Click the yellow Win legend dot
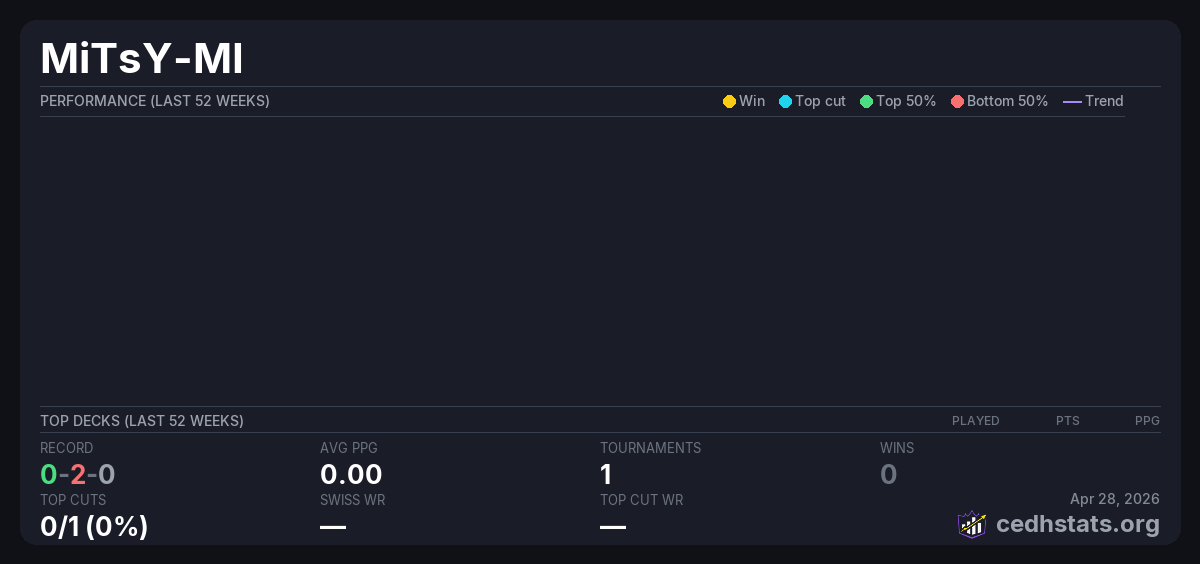 (729, 101)
